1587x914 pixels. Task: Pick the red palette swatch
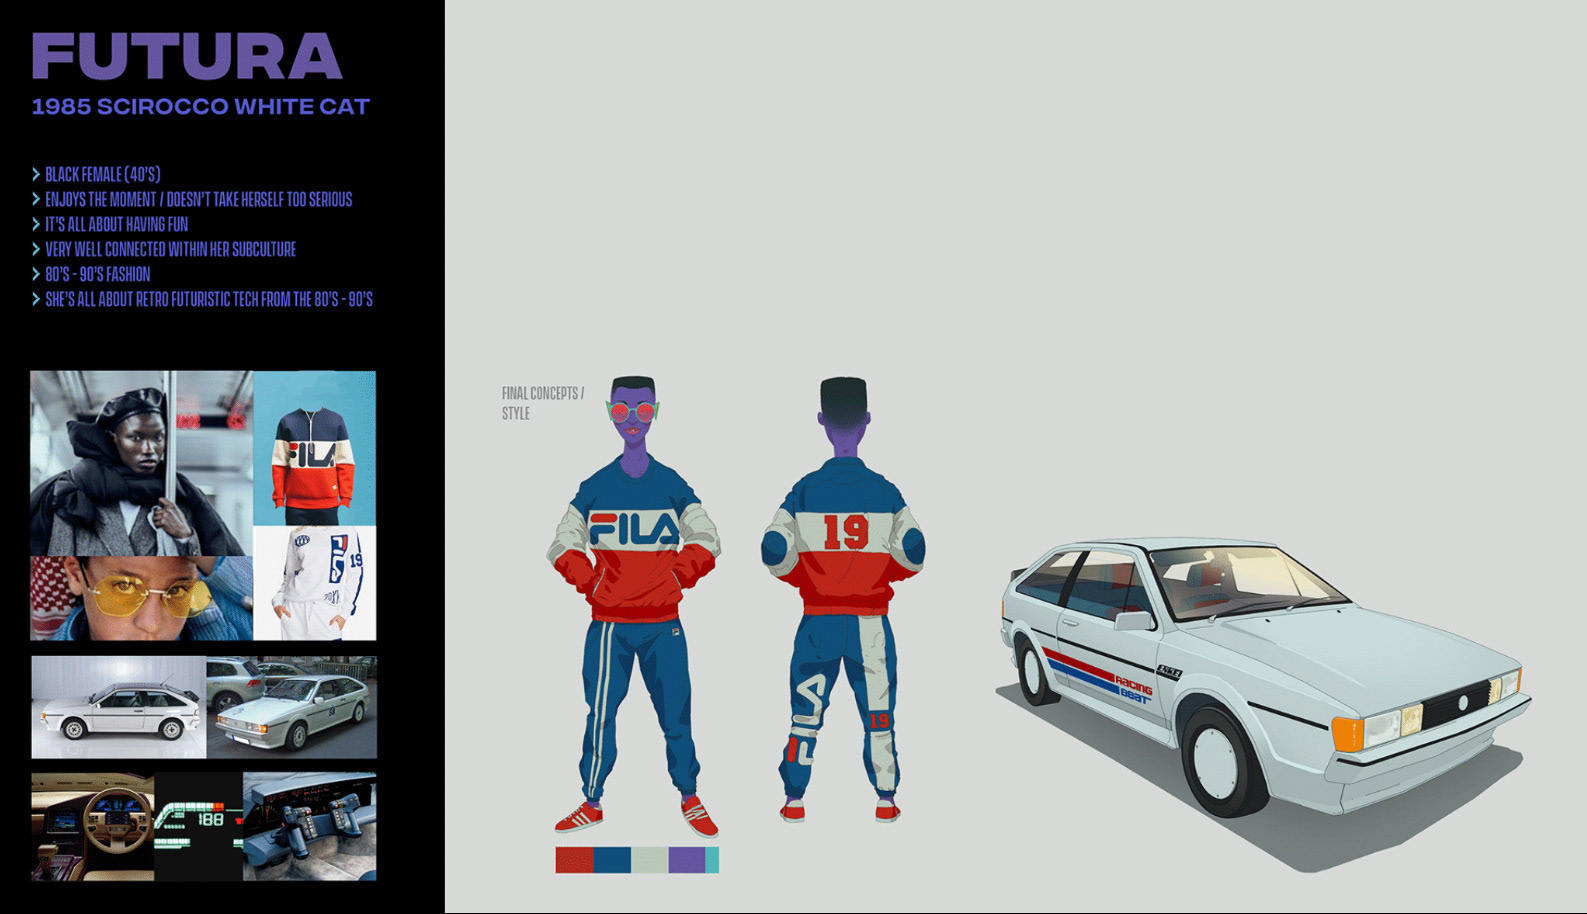[x=574, y=860]
